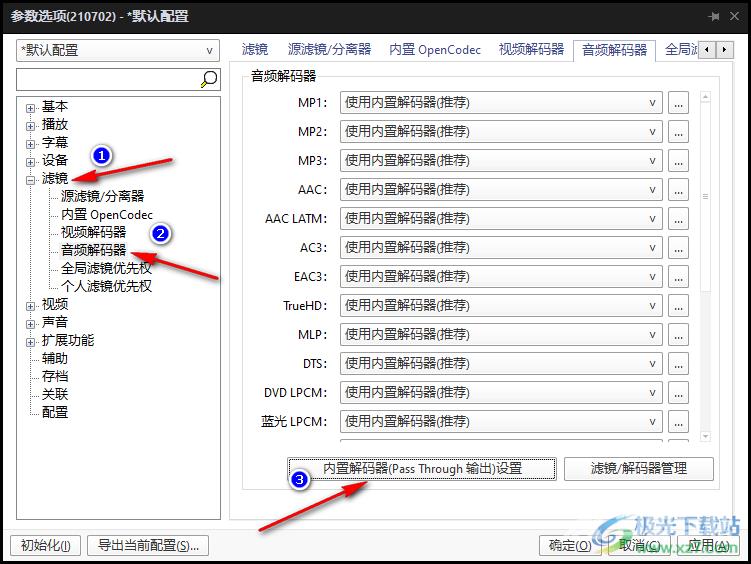Select 辅助 in the tree
This screenshot has width=751, height=564.
pyautogui.click(x=55, y=358)
